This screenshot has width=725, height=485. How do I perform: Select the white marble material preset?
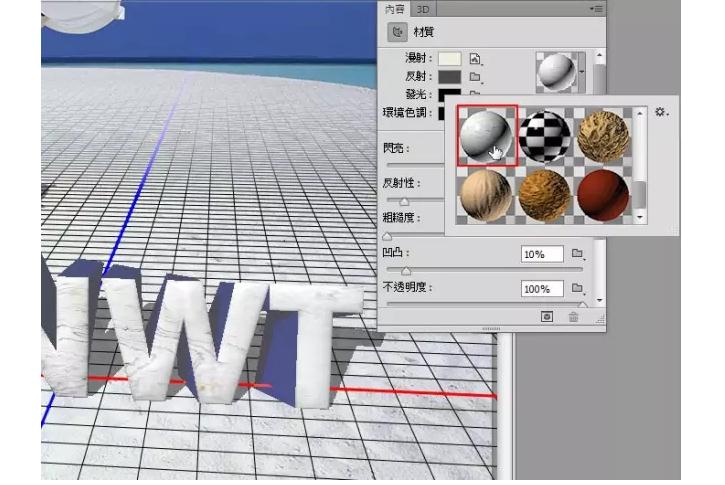click(485, 135)
